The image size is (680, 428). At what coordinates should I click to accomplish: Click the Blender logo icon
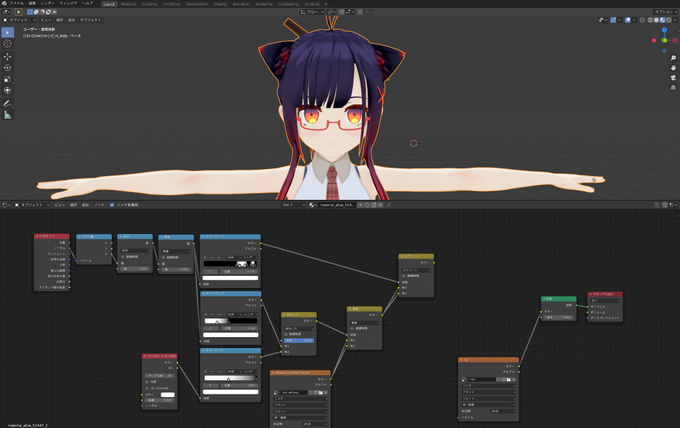coord(4,3)
